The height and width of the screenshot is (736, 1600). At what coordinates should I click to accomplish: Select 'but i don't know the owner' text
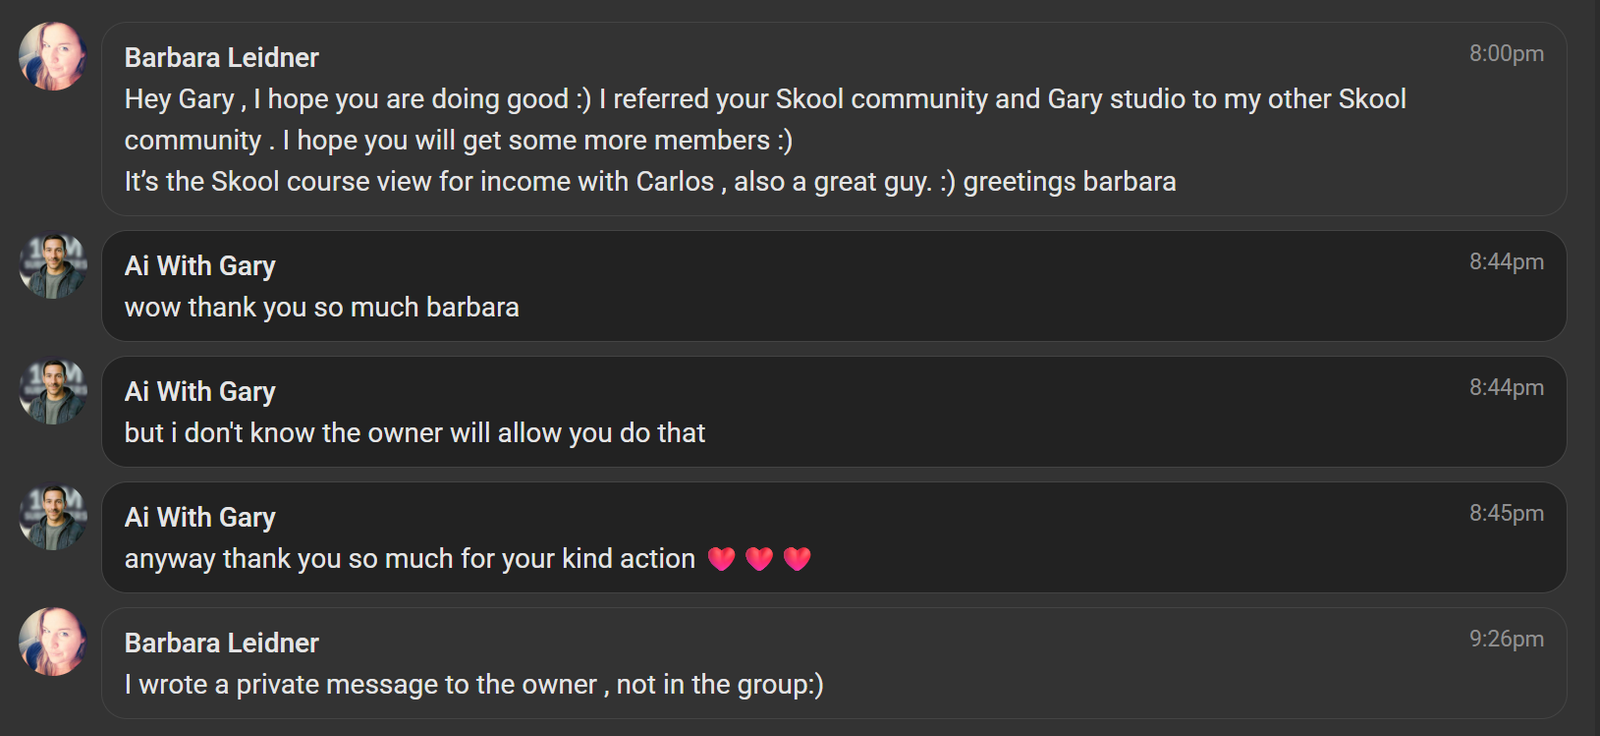click(x=414, y=433)
